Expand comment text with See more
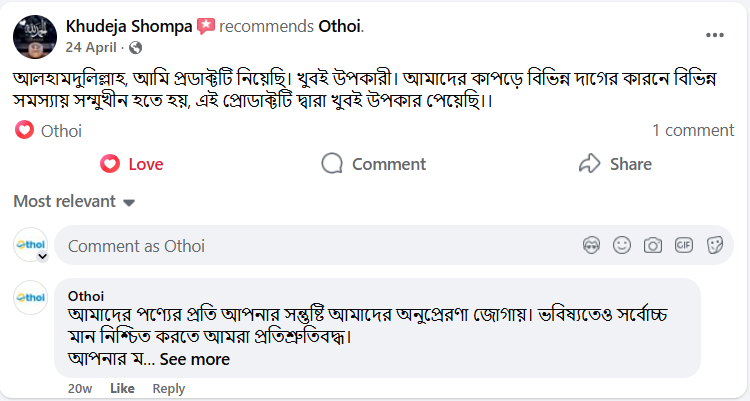 194,359
